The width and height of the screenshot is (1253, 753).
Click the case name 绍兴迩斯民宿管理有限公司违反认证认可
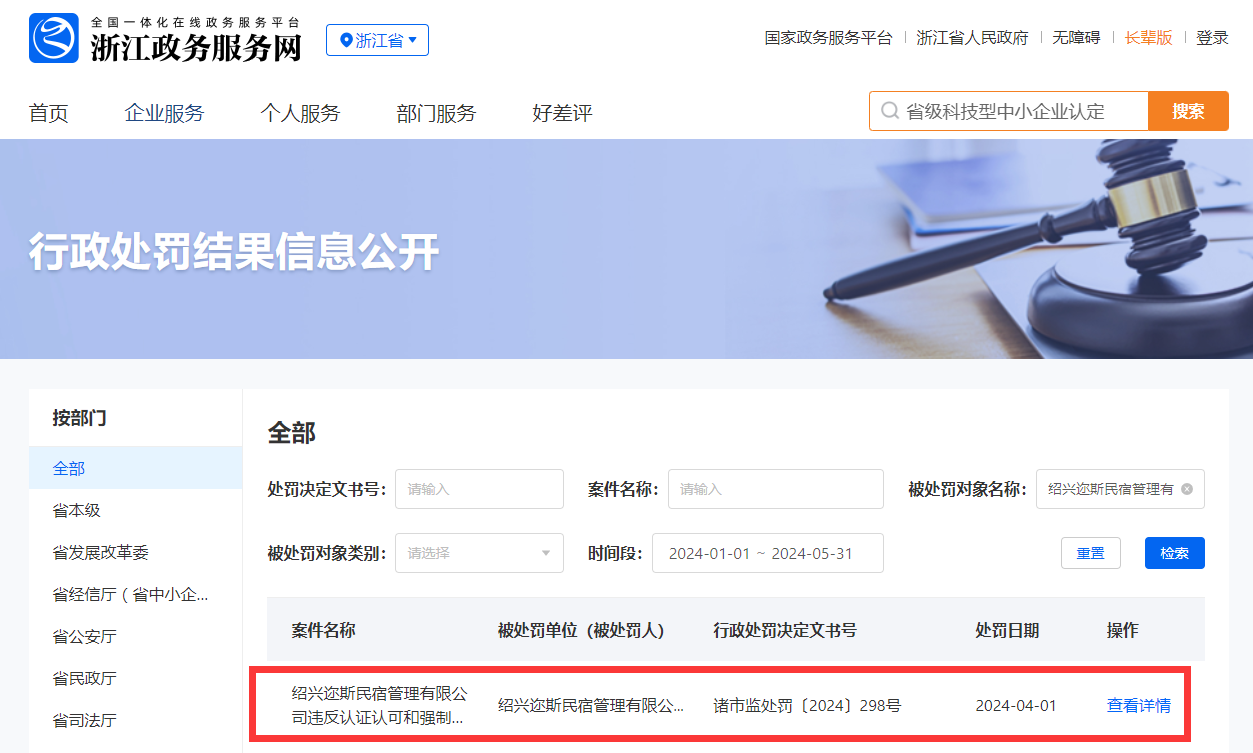(379, 705)
